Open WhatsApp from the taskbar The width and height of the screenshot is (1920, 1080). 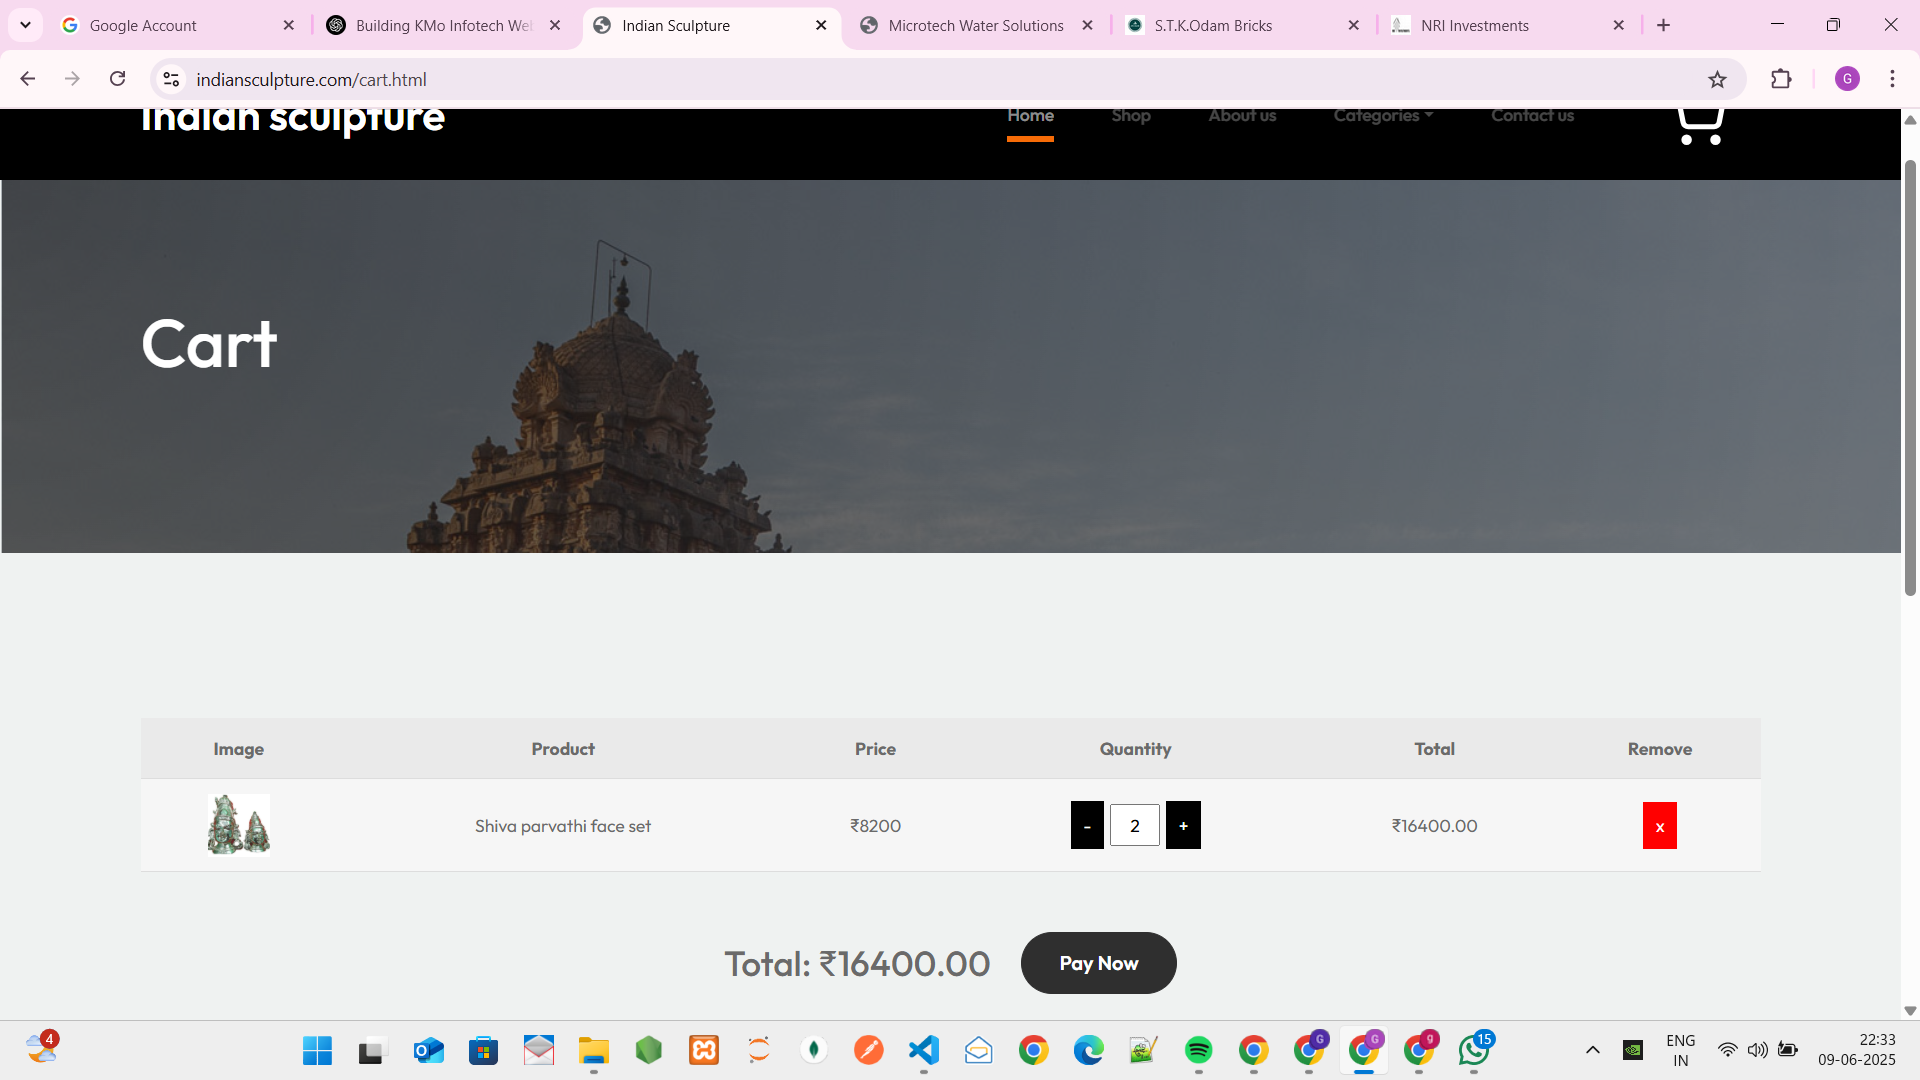pyautogui.click(x=1473, y=1050)
